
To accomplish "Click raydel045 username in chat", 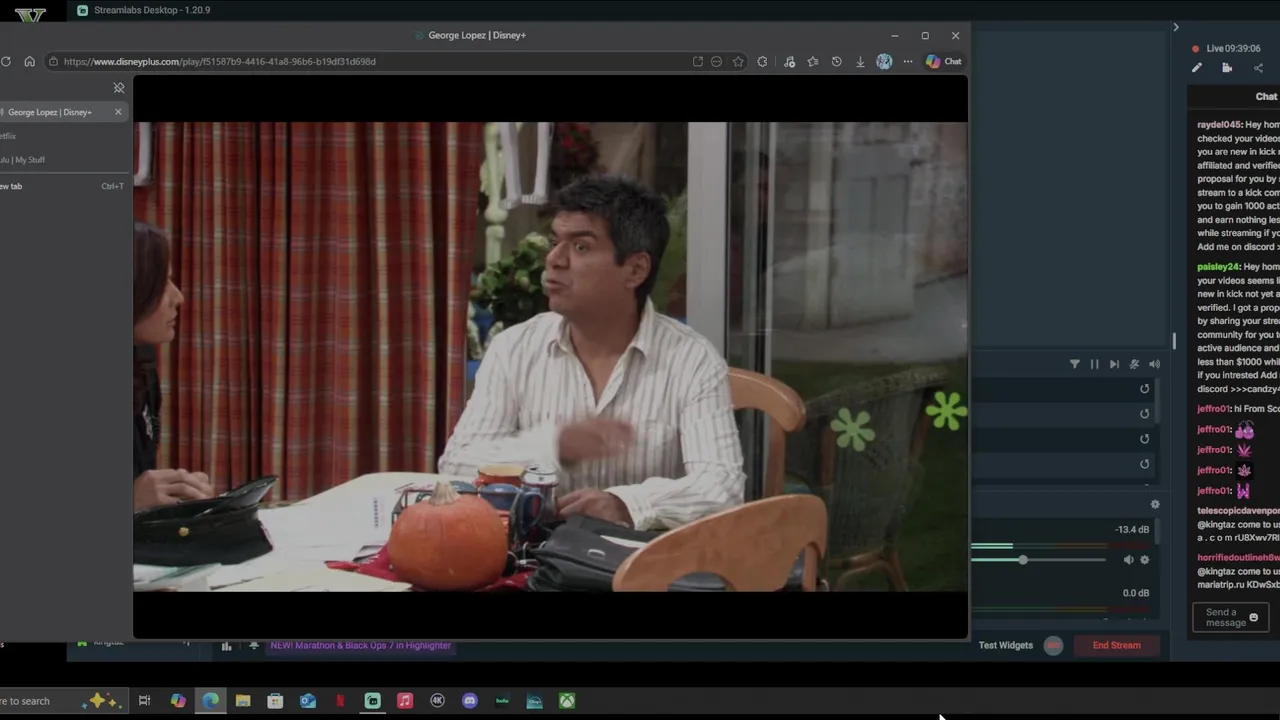I will pyautogui.click(x=1219, y=125).
